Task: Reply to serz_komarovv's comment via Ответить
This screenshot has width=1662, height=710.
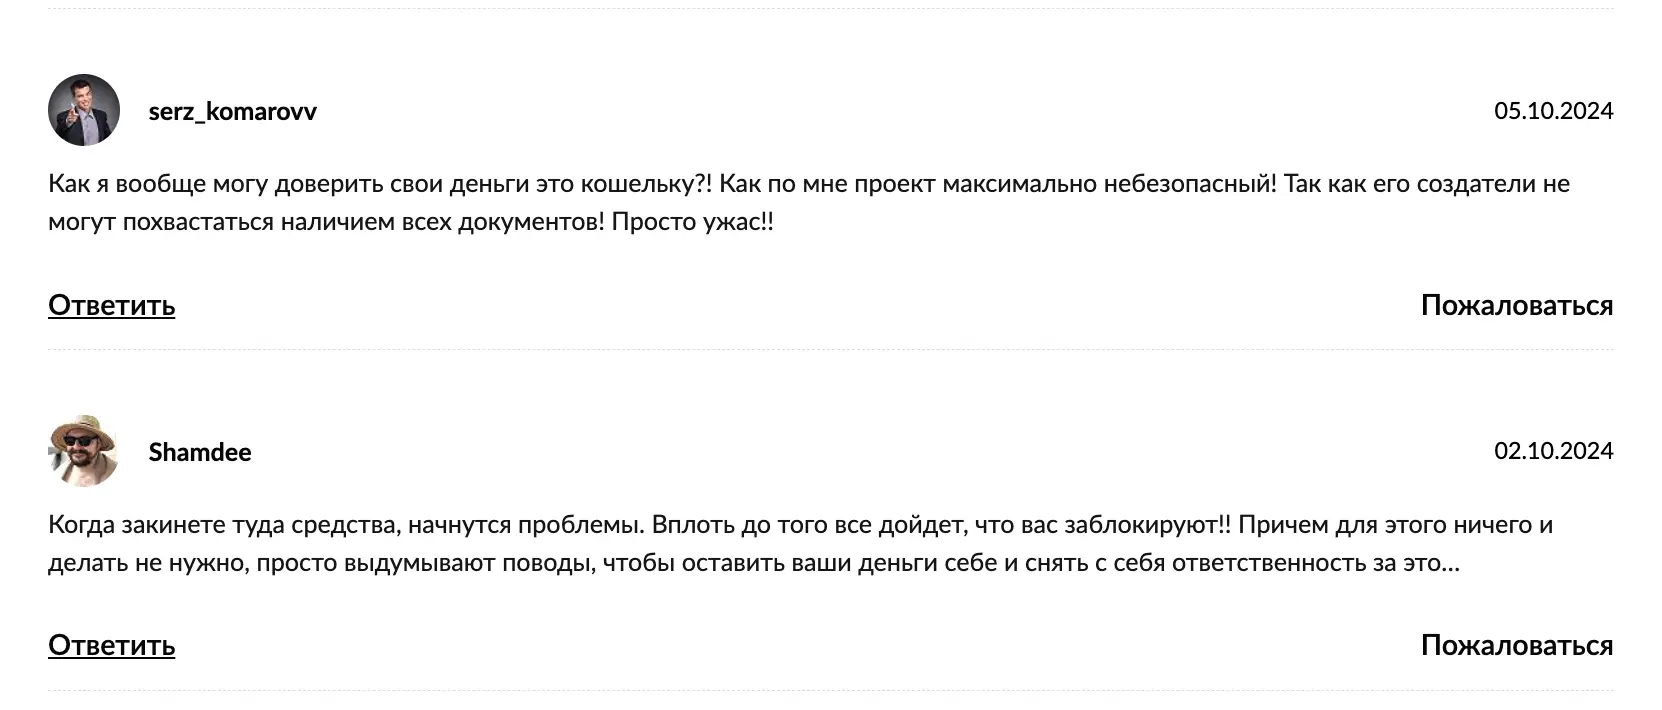Action: coord(110,305)
